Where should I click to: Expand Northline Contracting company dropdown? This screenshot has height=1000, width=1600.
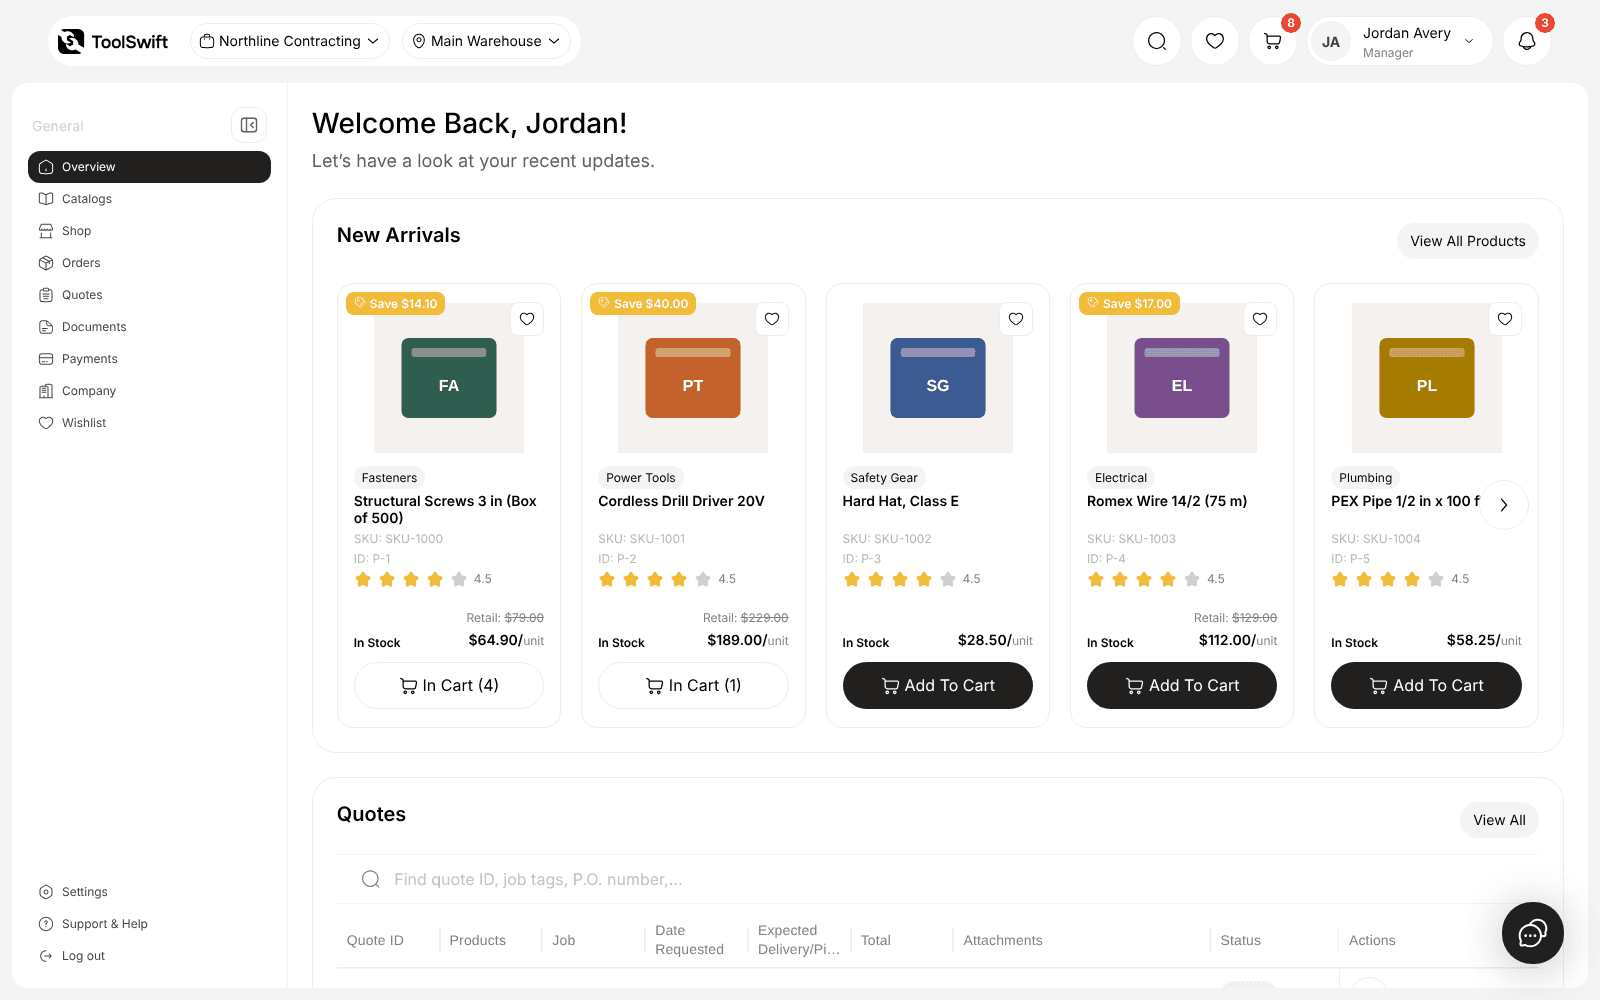[x=290, y=41]
